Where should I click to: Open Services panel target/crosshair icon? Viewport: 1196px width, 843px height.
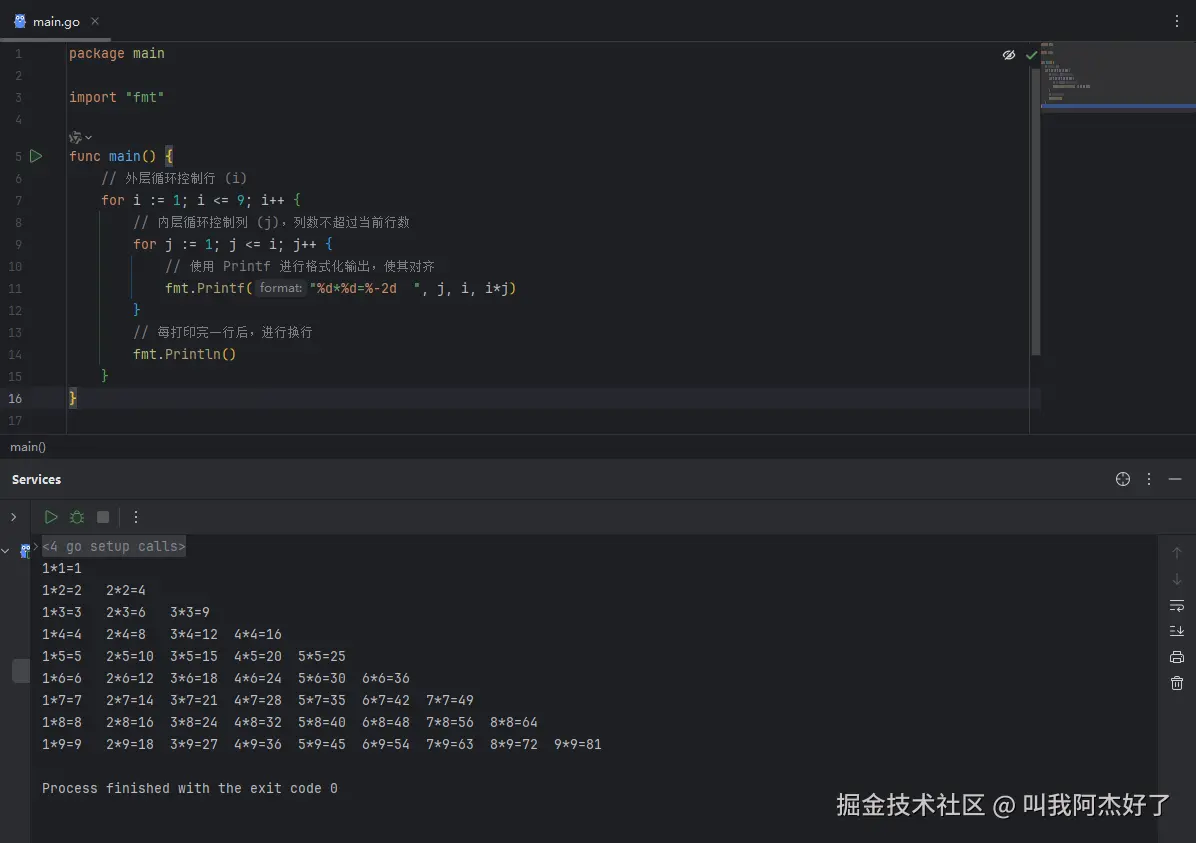click(x=1123, y=479)
